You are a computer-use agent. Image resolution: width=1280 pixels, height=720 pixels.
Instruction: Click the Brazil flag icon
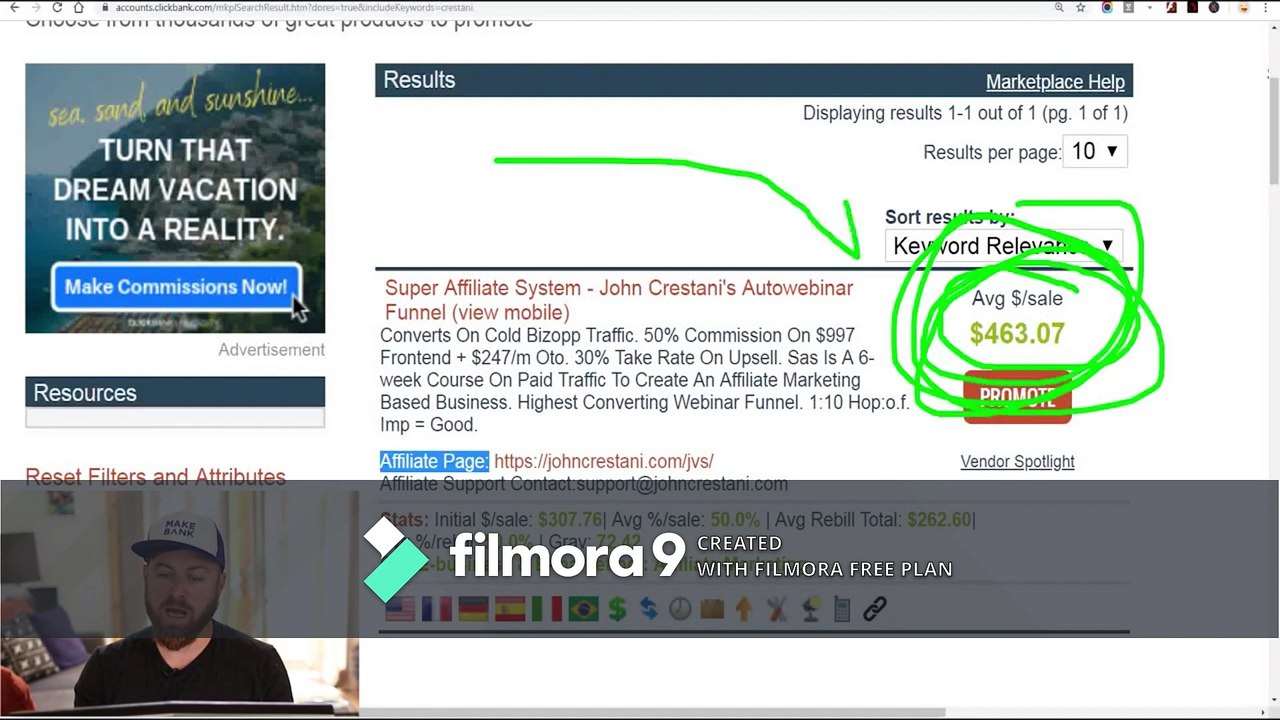click(583, 608)
